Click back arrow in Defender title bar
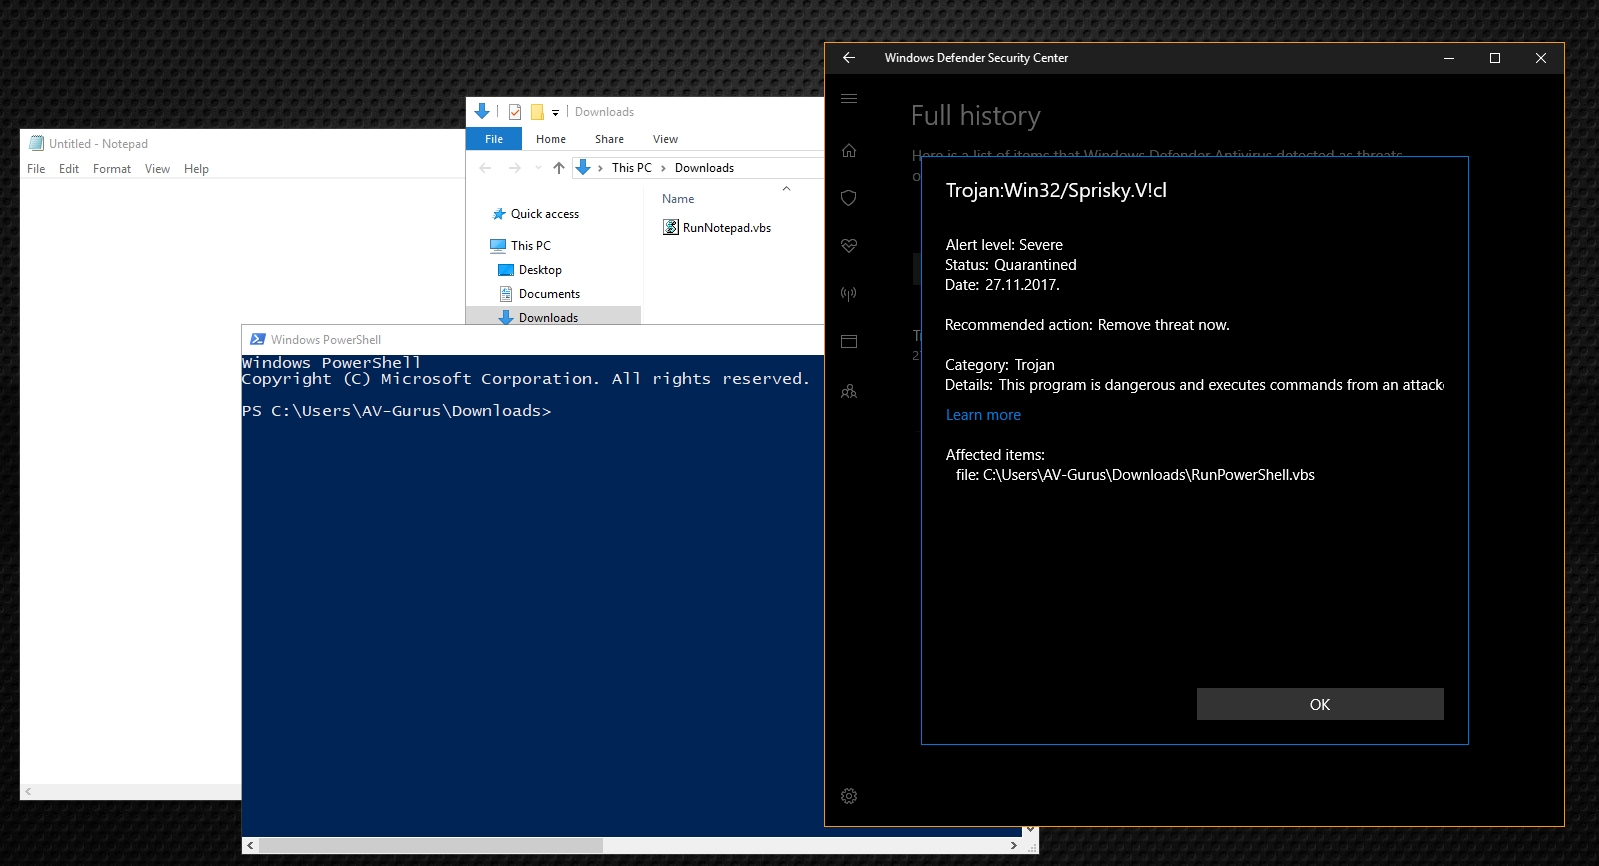 coord(849,58)
